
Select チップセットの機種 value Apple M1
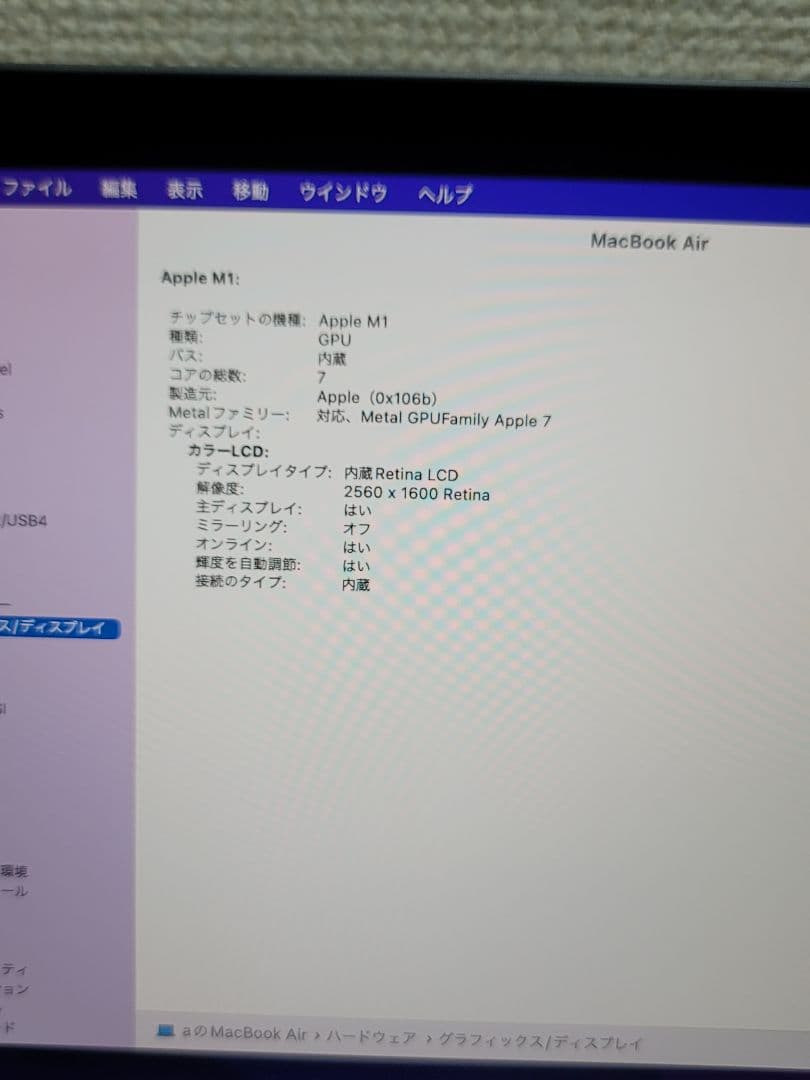tap(353, 321)
